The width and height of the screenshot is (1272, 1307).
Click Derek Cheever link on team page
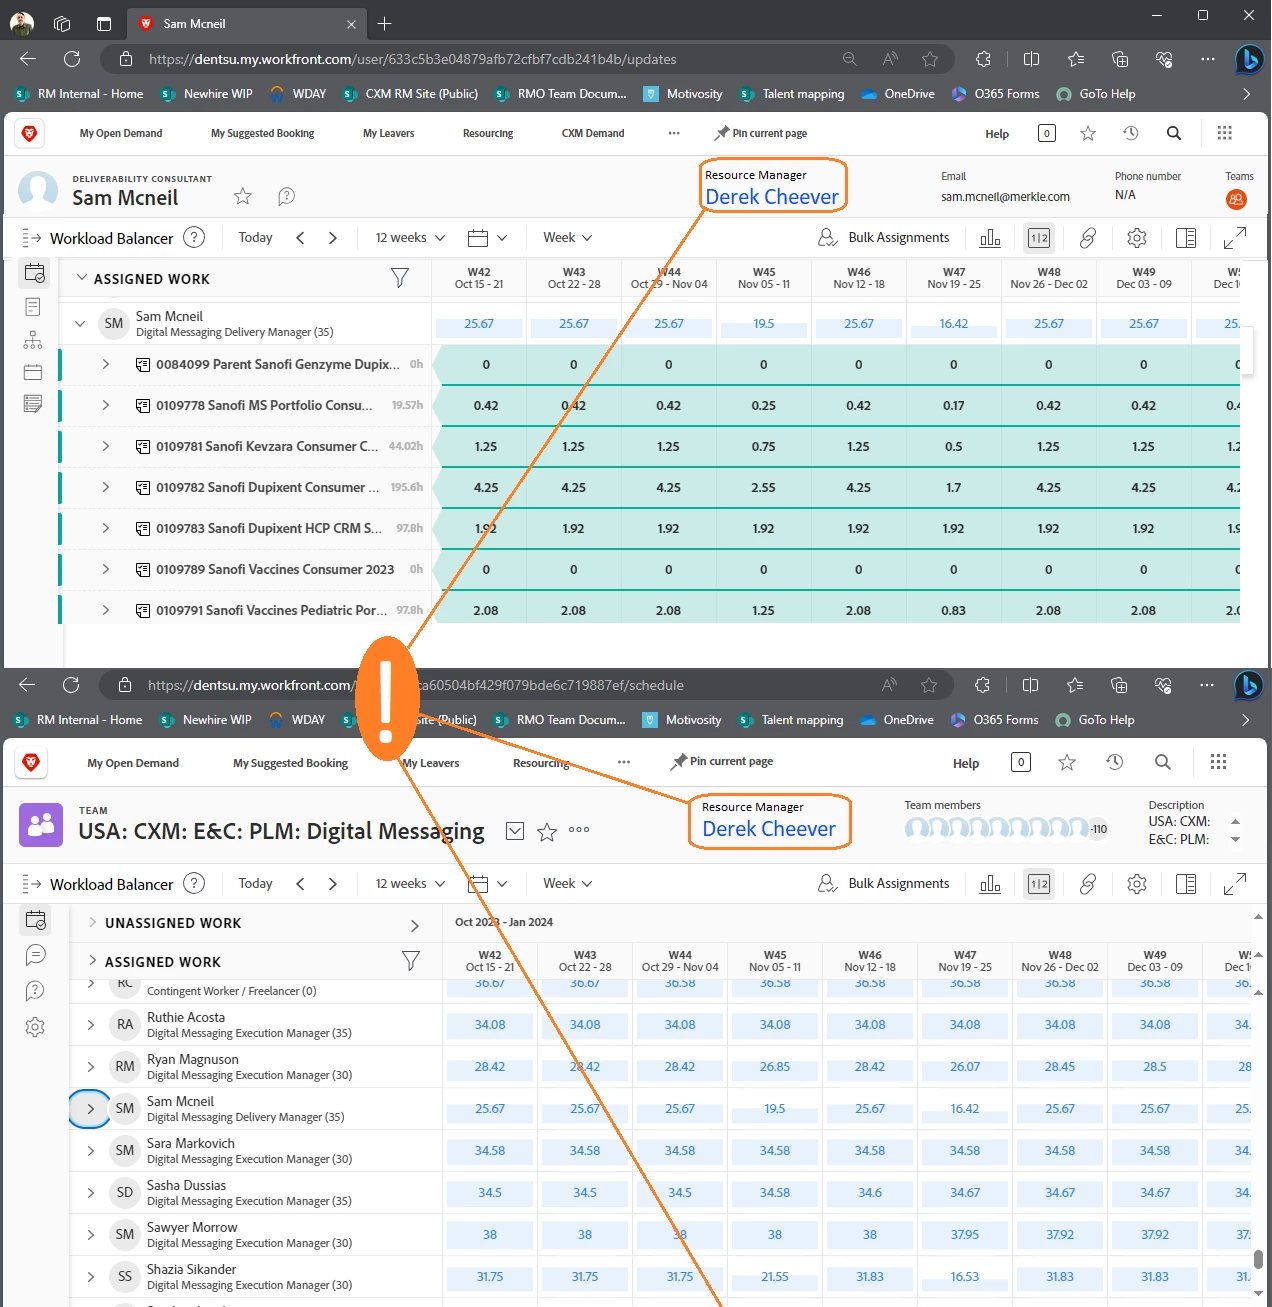click(769, 829)
